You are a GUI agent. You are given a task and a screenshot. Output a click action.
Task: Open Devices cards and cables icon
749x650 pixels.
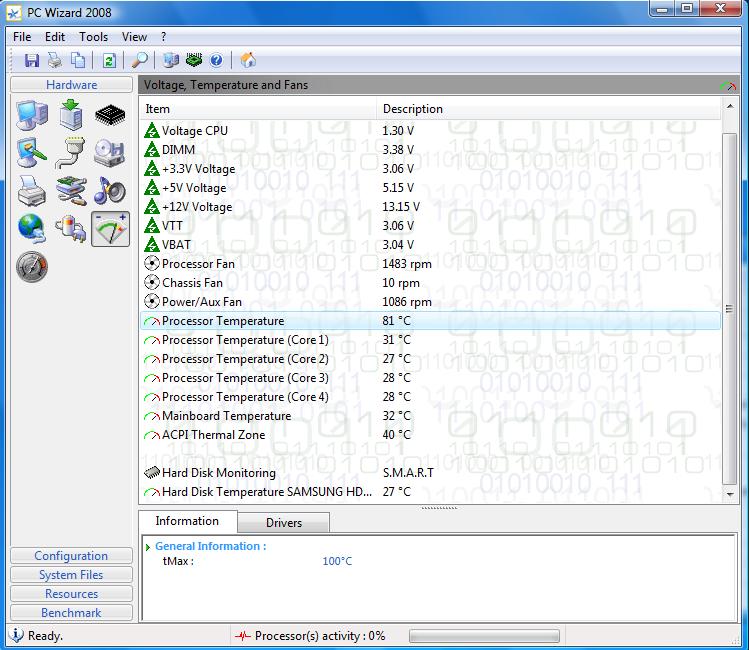click(71, 191)
